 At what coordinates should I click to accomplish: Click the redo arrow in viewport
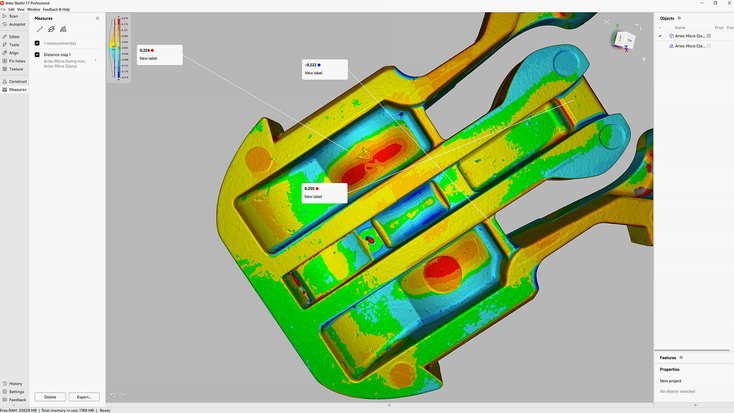[x=122, y=395]
